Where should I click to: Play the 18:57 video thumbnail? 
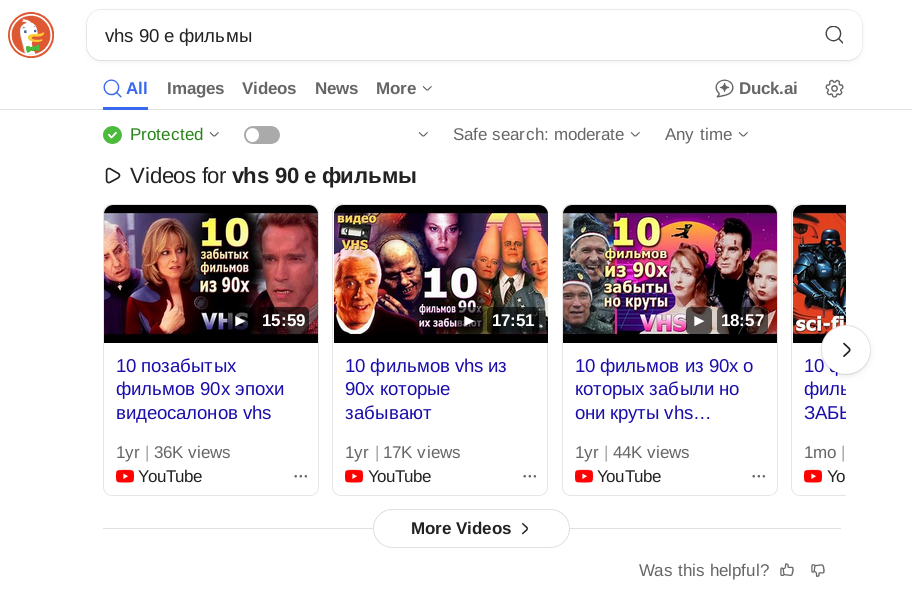670,274
